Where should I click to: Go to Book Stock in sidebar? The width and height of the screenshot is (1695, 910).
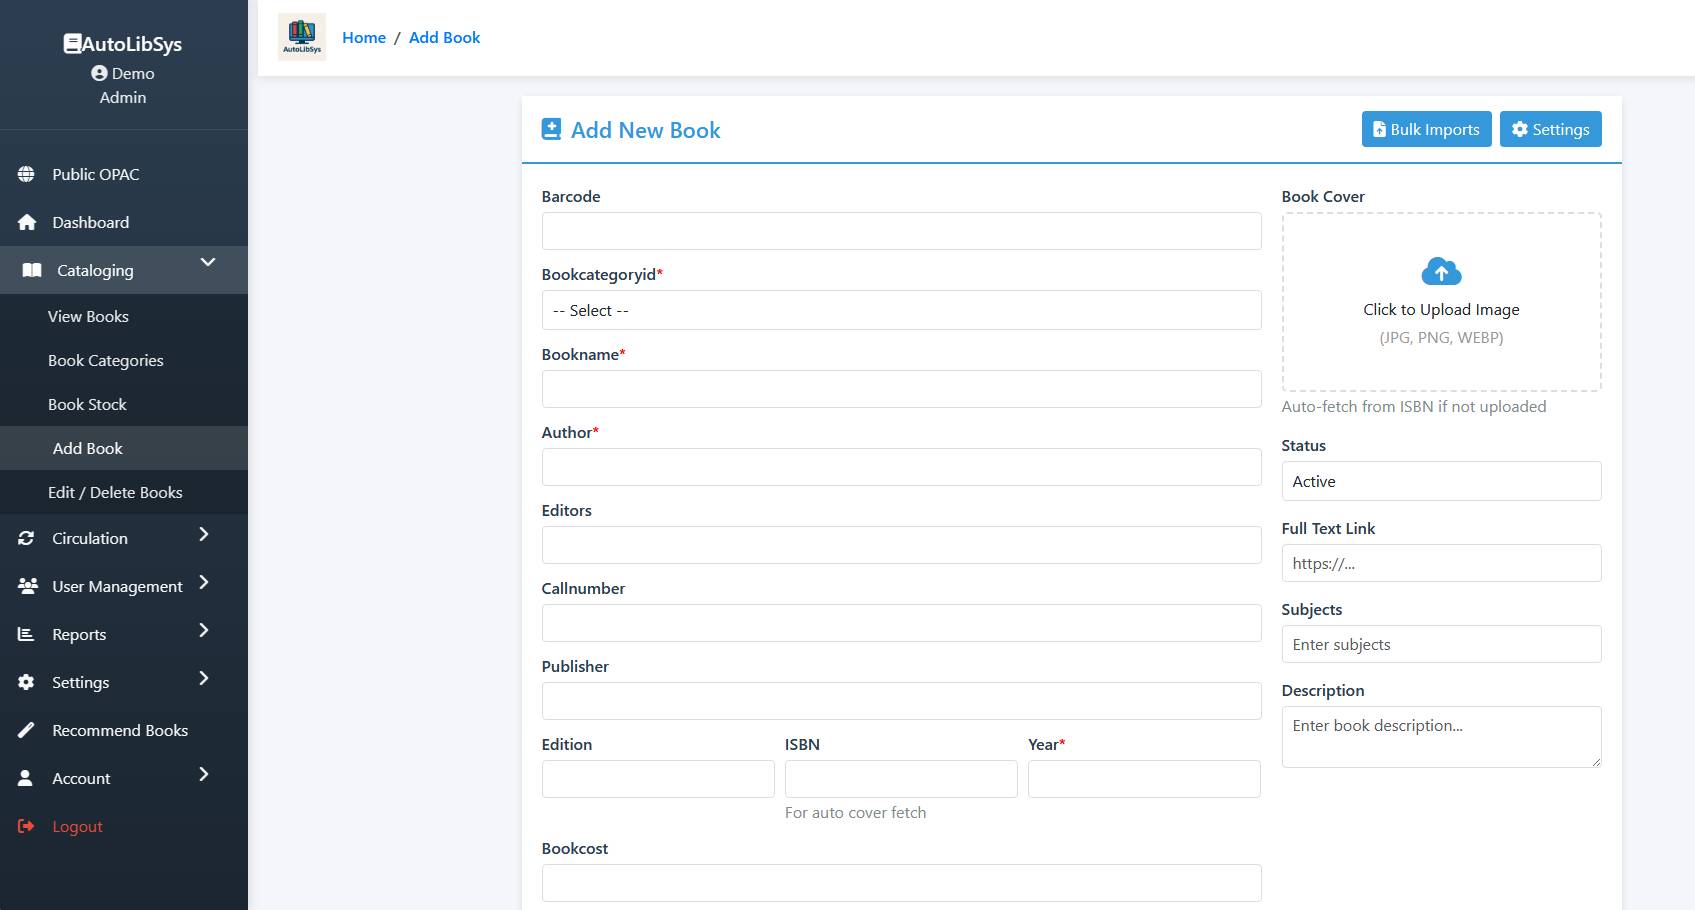point(87,404)
